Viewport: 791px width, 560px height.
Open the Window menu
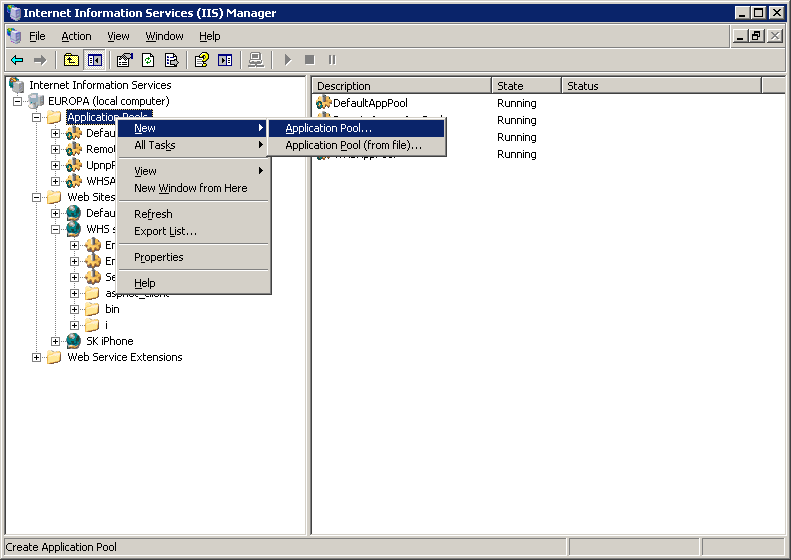tap(164, 36)
